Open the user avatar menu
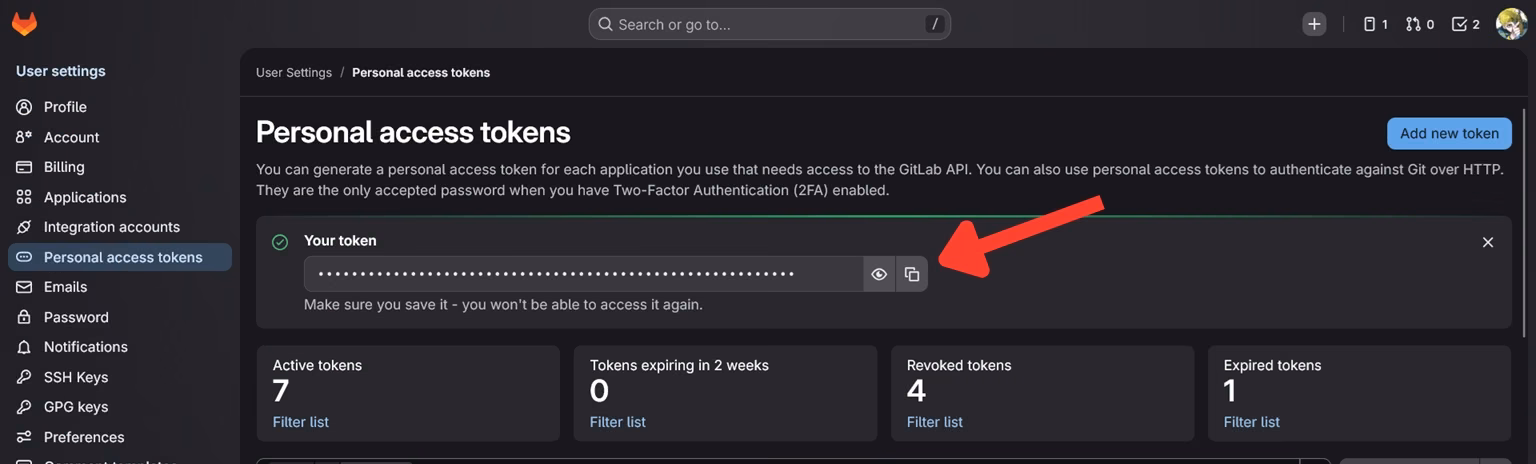This screenshot has width=1536, height=464. (1511, 24)
